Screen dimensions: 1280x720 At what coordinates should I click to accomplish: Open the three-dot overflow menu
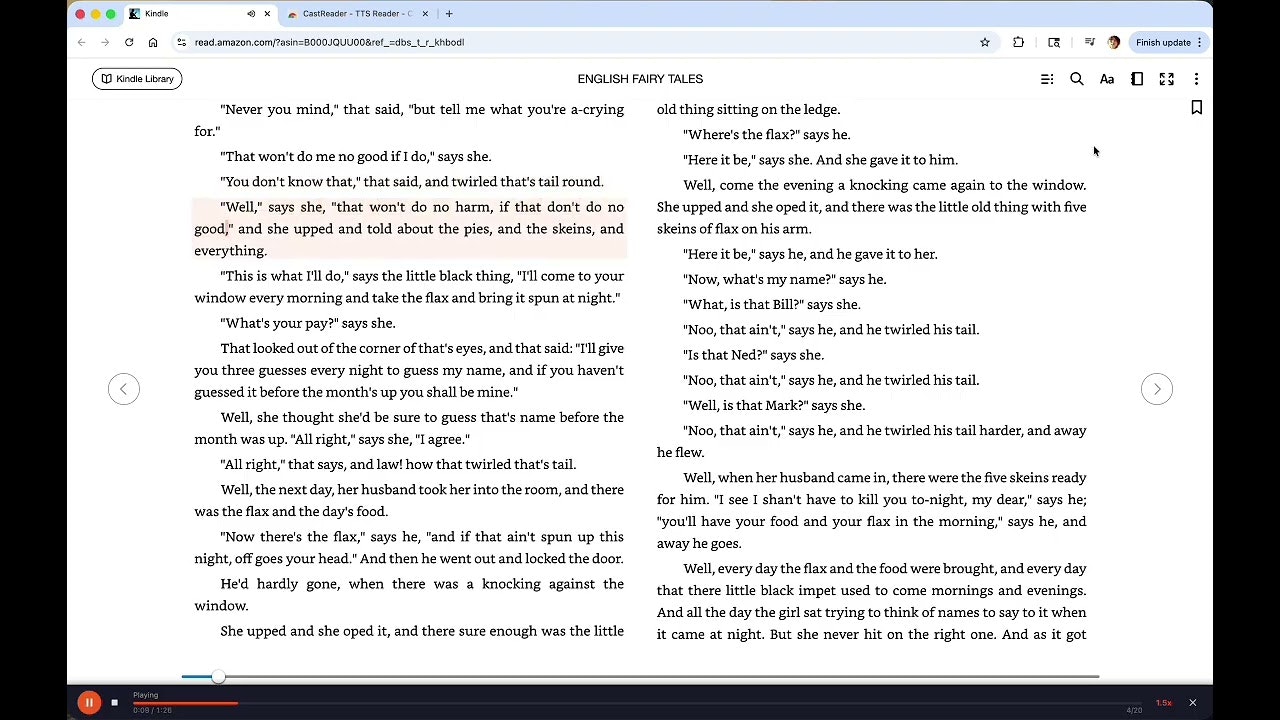pos(1196,78)
